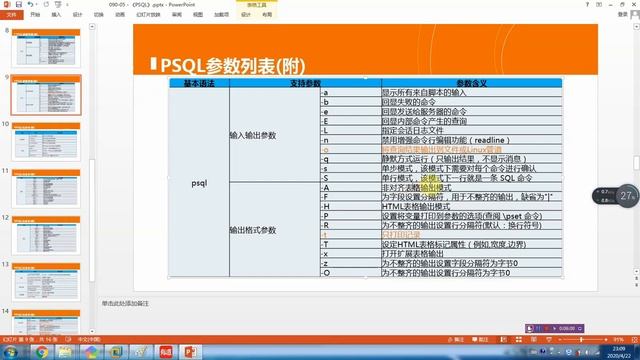
Task: Click the '打开扩展表格输出' cell
Action: (471, 254)
